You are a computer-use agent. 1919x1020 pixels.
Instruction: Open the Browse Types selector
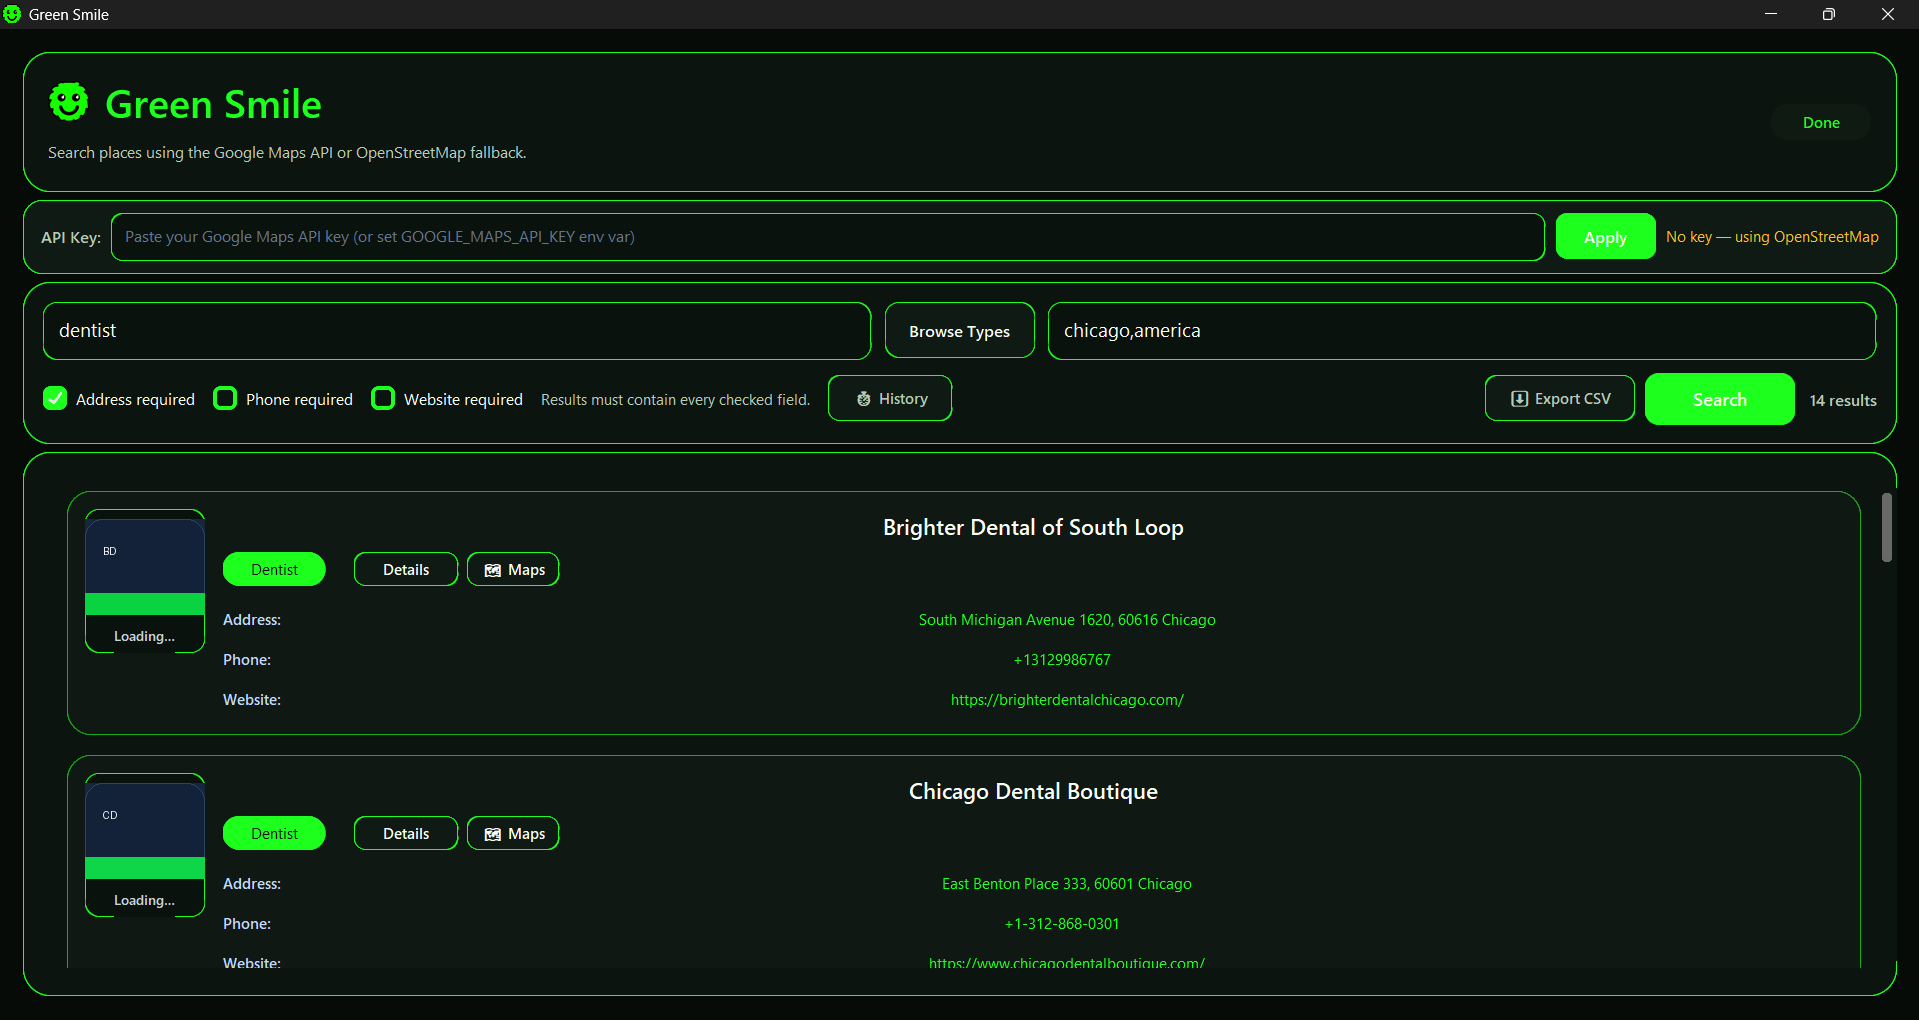point(959,331)
